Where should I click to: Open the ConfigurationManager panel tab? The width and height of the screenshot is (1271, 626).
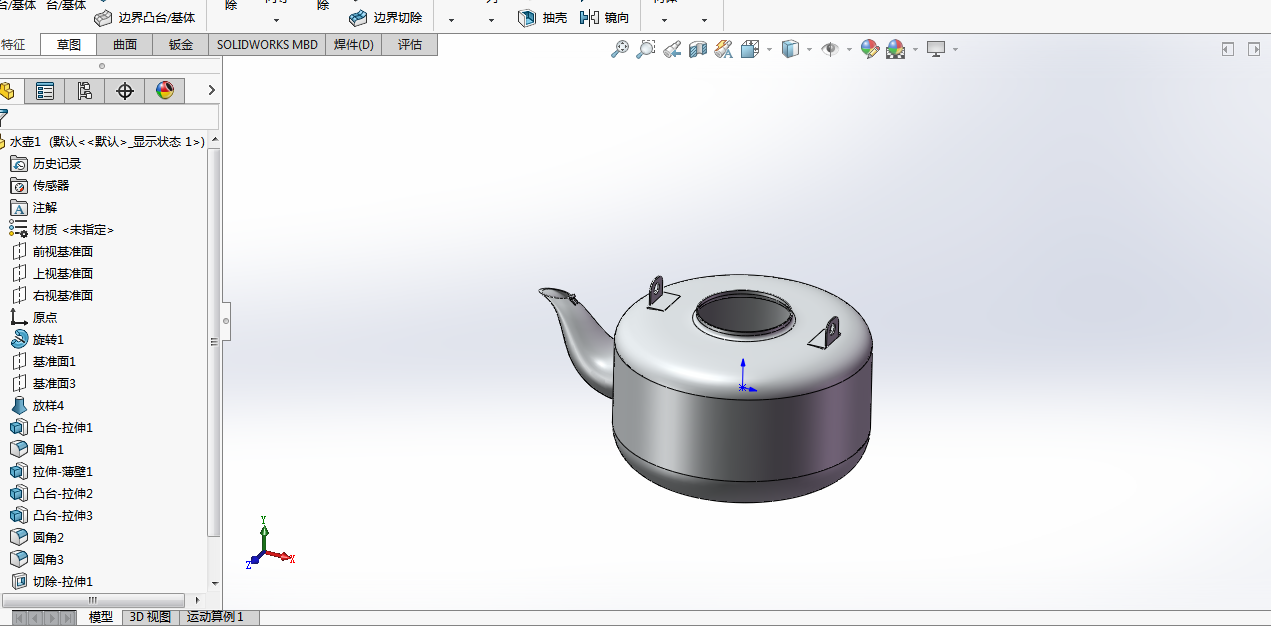point(85,91)
